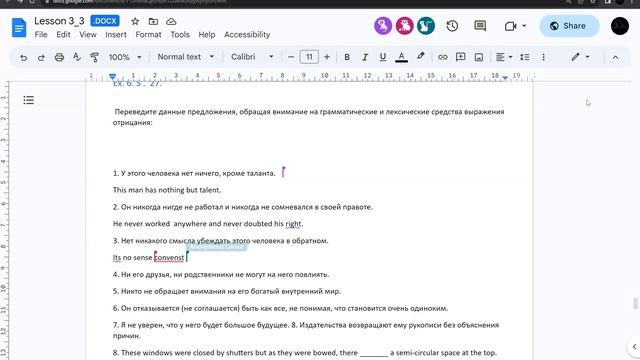Click the right indent ruler marker
Image resolution: width=640 pixels, height=360 pixels.
[505, 77]
